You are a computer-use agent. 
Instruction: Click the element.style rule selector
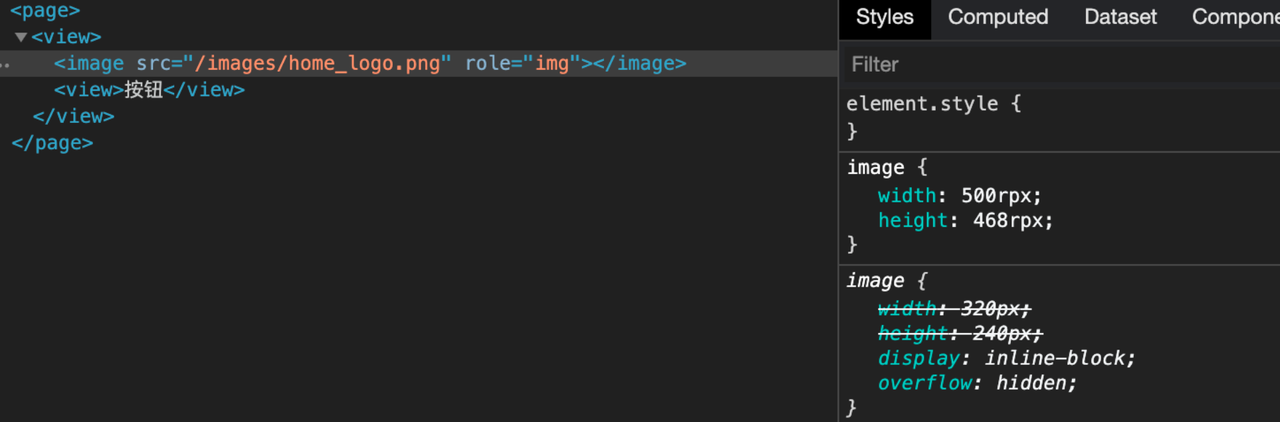[922, 103]
